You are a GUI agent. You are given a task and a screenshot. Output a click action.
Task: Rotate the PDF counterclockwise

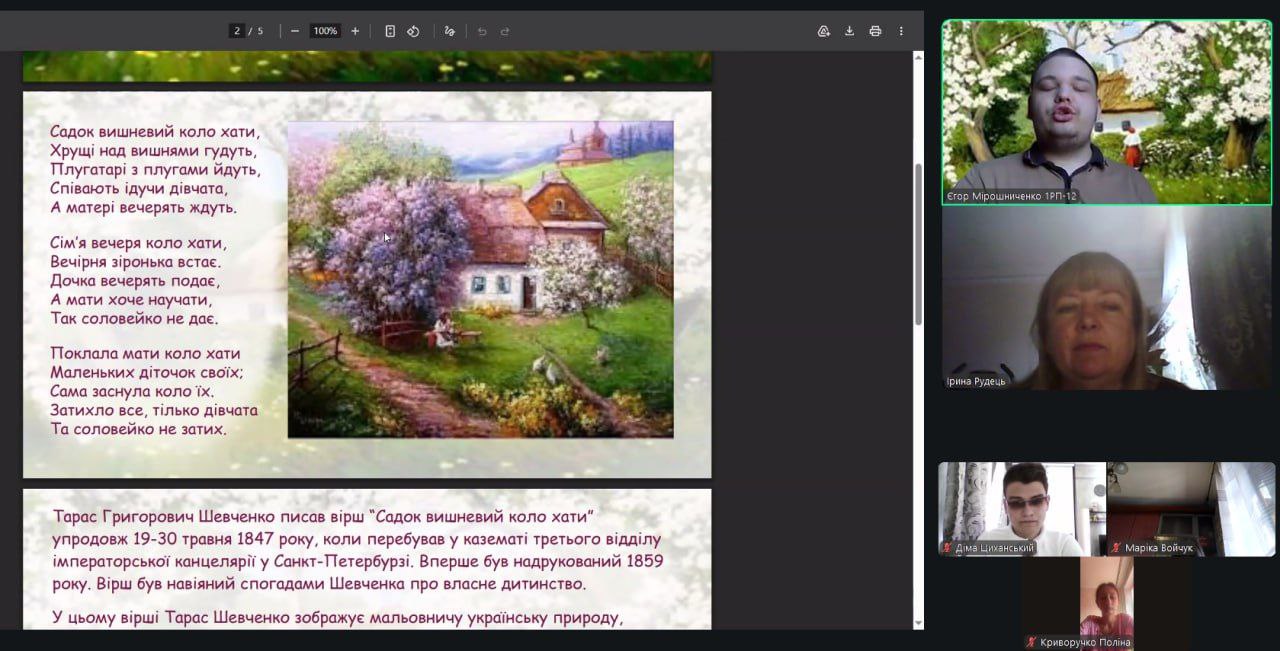pos(413,31)
